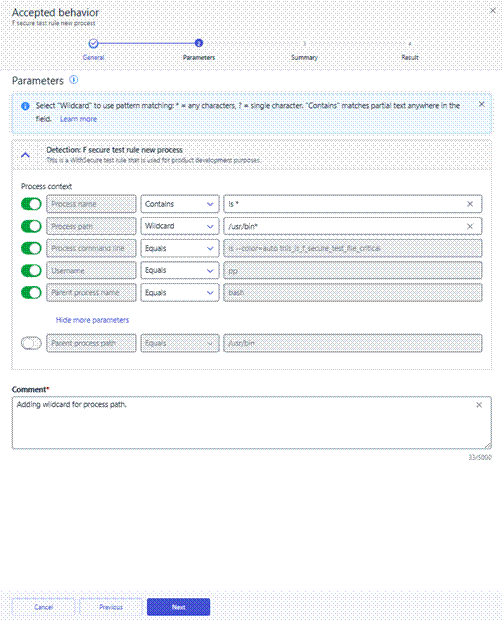Image resolution: width=502 pixels, height=620 pixels.
Task: Click the Process context heading
Action: [46, 186]
